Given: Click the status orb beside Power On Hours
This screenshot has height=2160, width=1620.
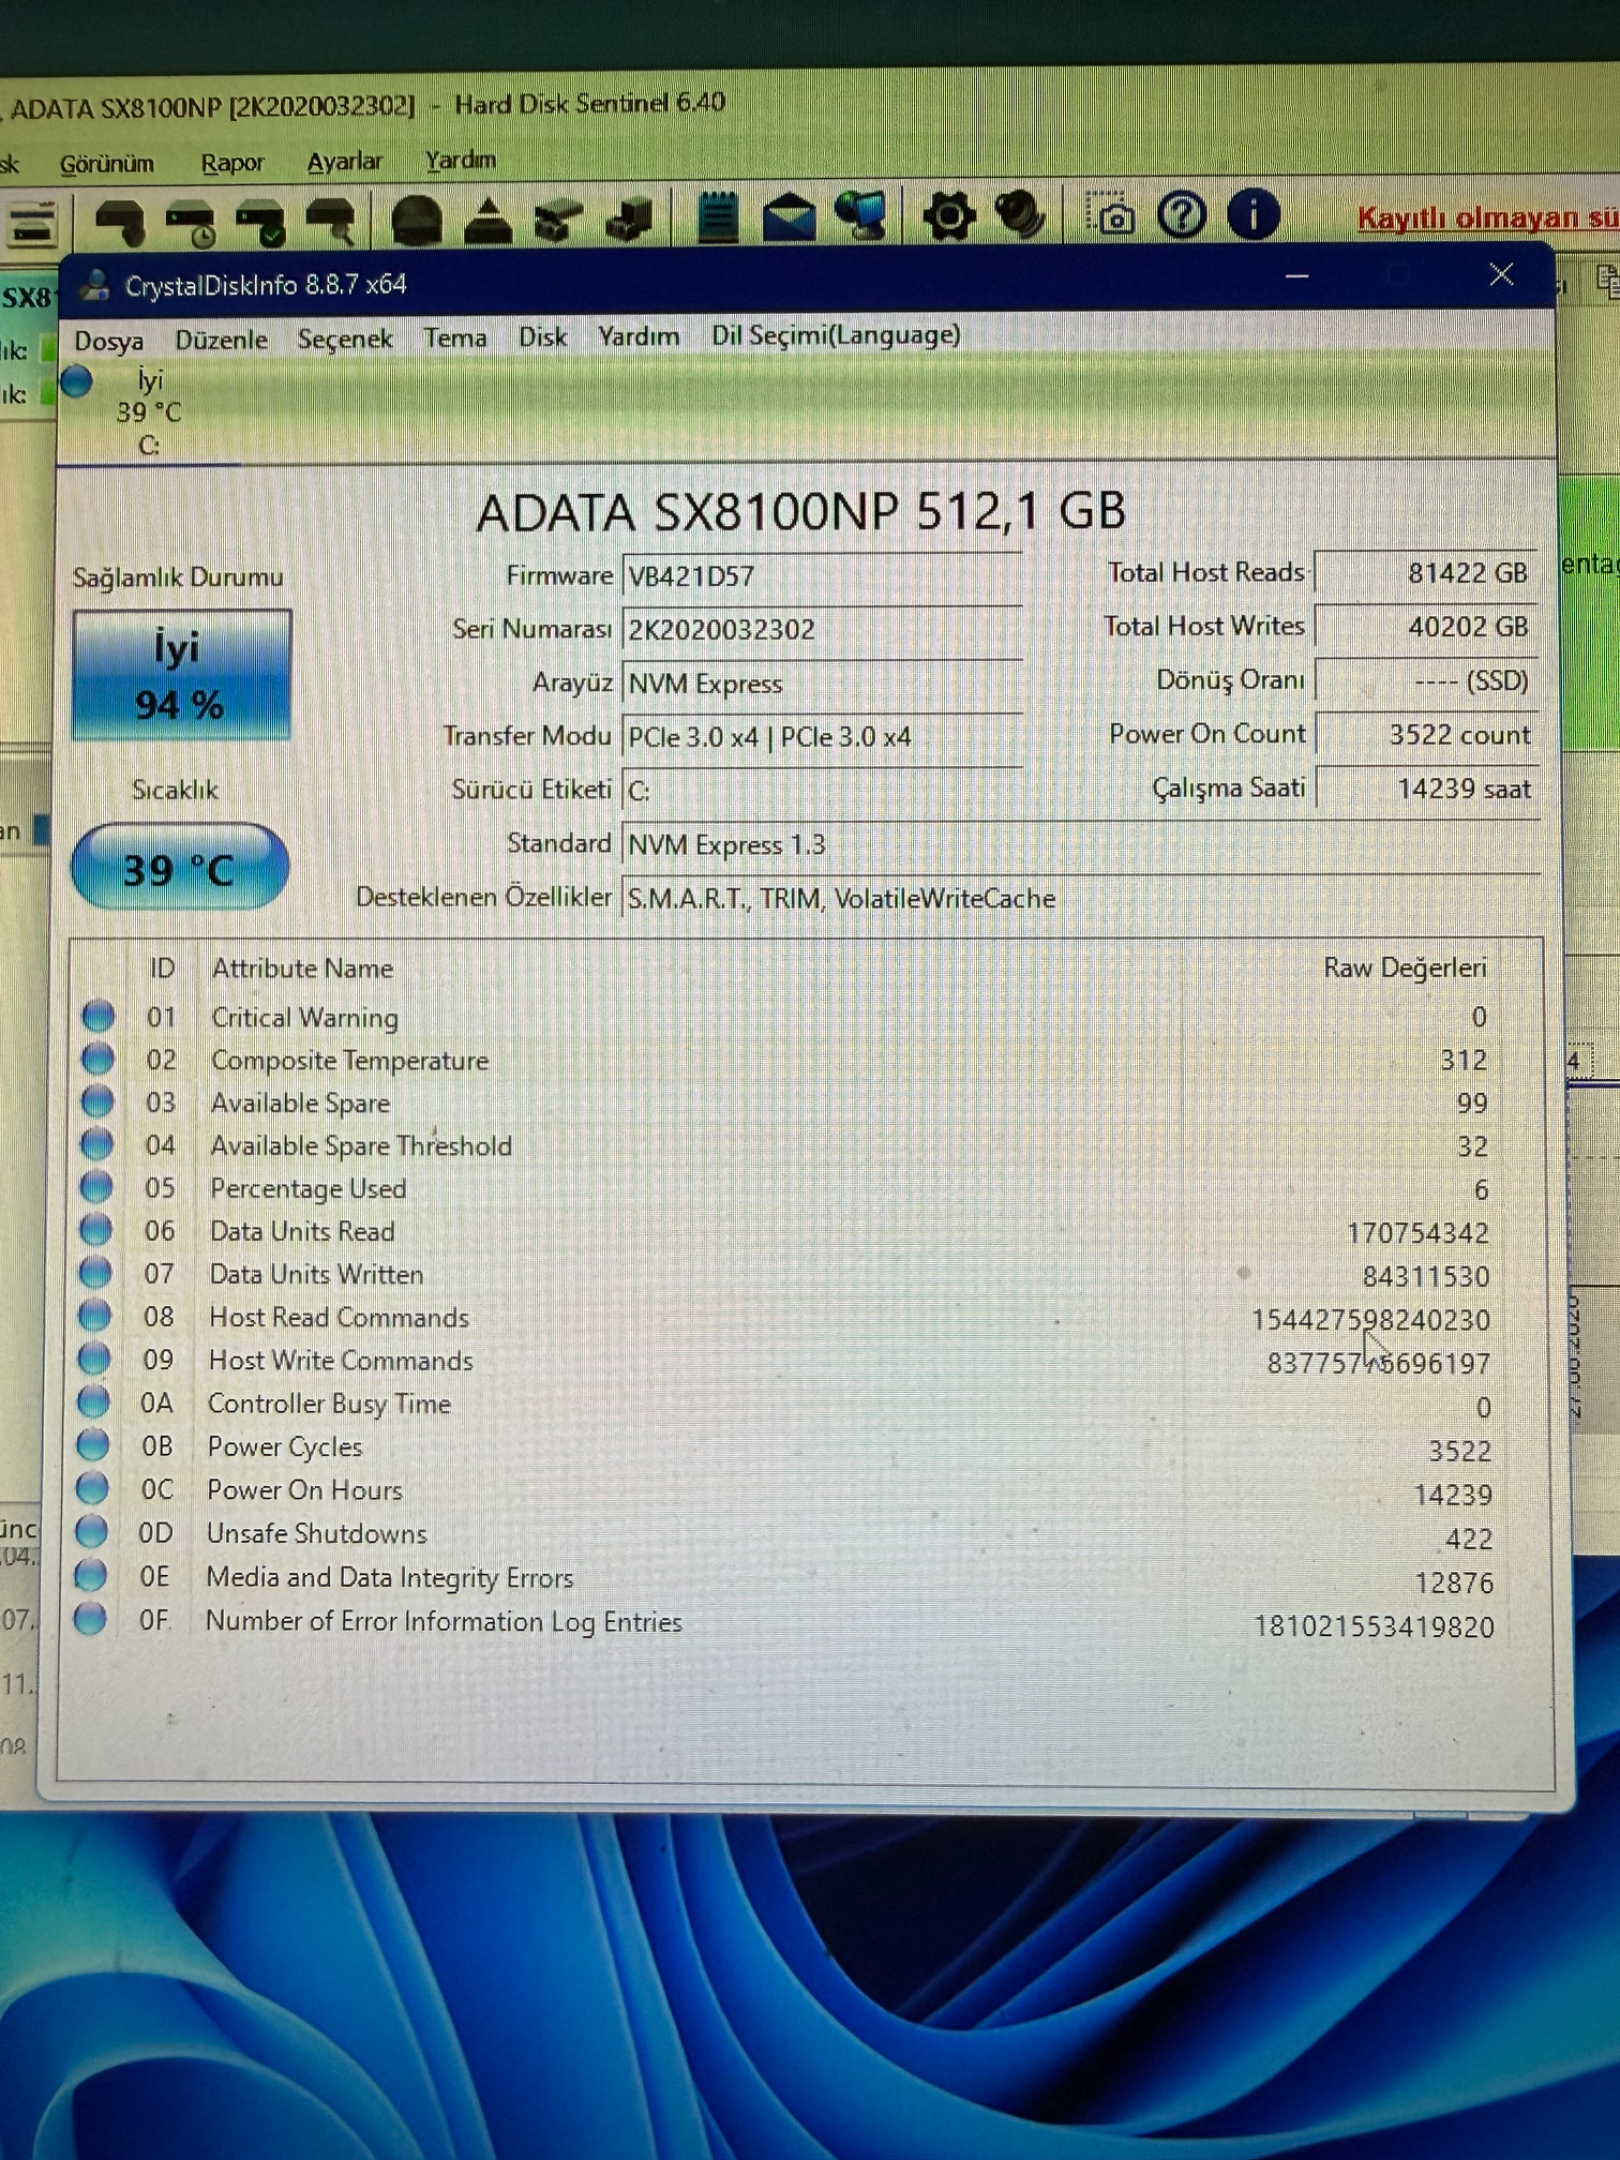Looking at the screenshot, I should click(92, 1489).
